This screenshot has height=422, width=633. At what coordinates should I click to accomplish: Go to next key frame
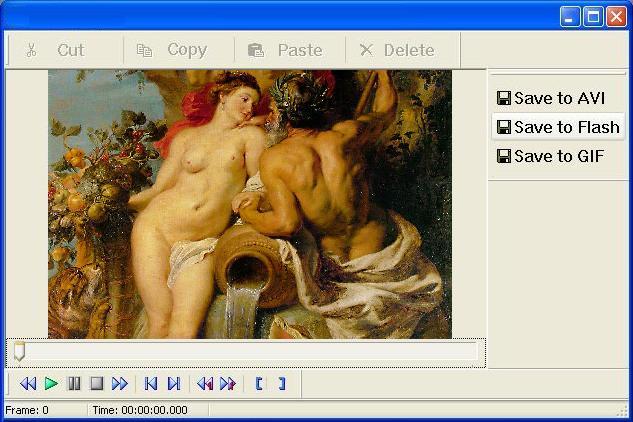228,383
